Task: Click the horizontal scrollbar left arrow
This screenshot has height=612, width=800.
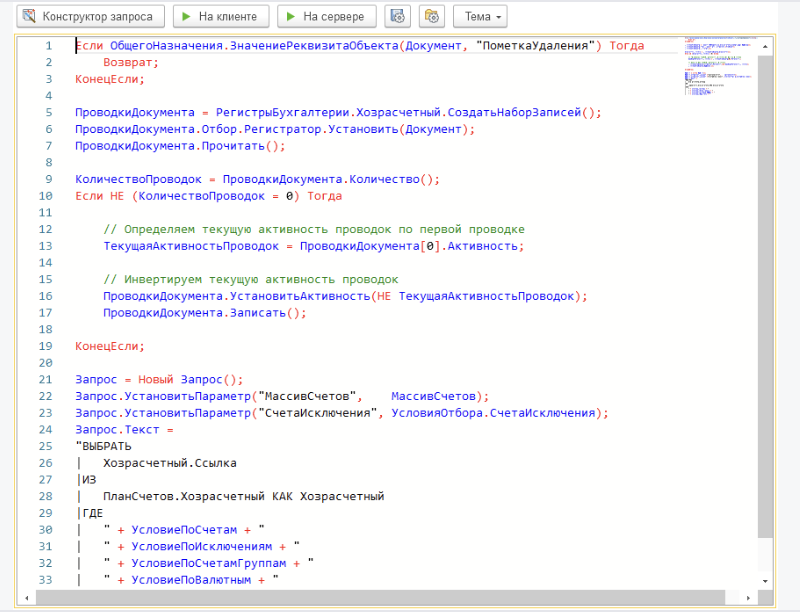Action: 27,598
